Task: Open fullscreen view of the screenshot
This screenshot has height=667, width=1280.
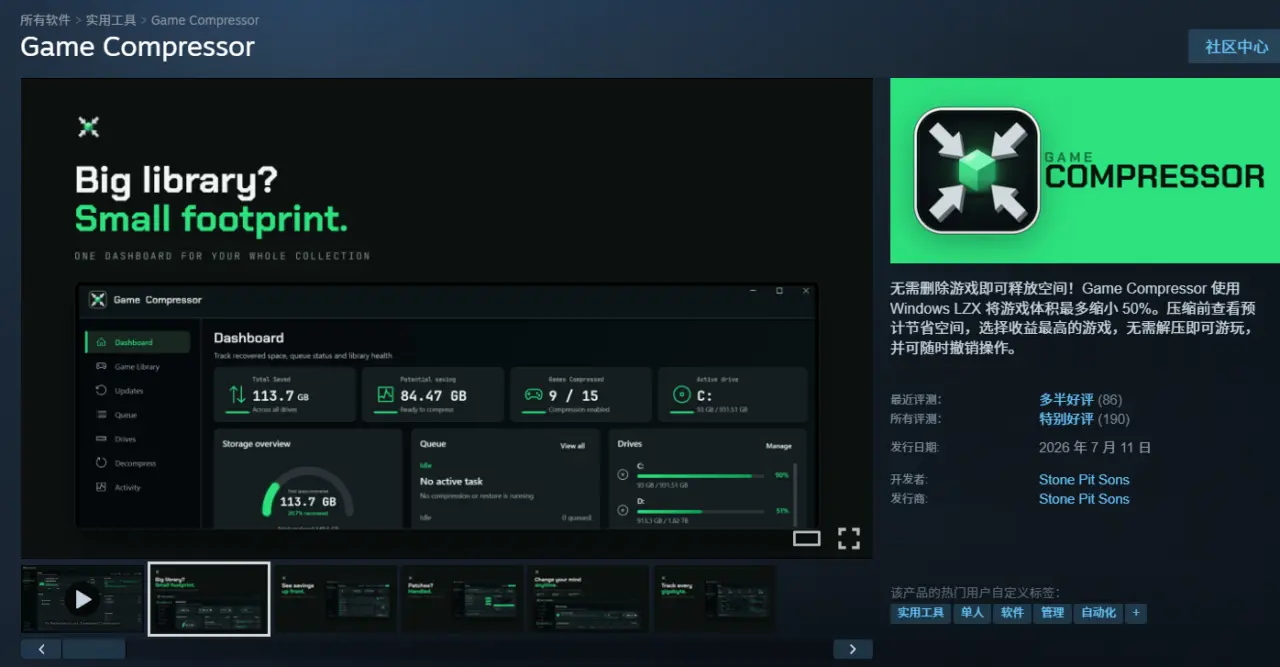Action: pos(848,539)
